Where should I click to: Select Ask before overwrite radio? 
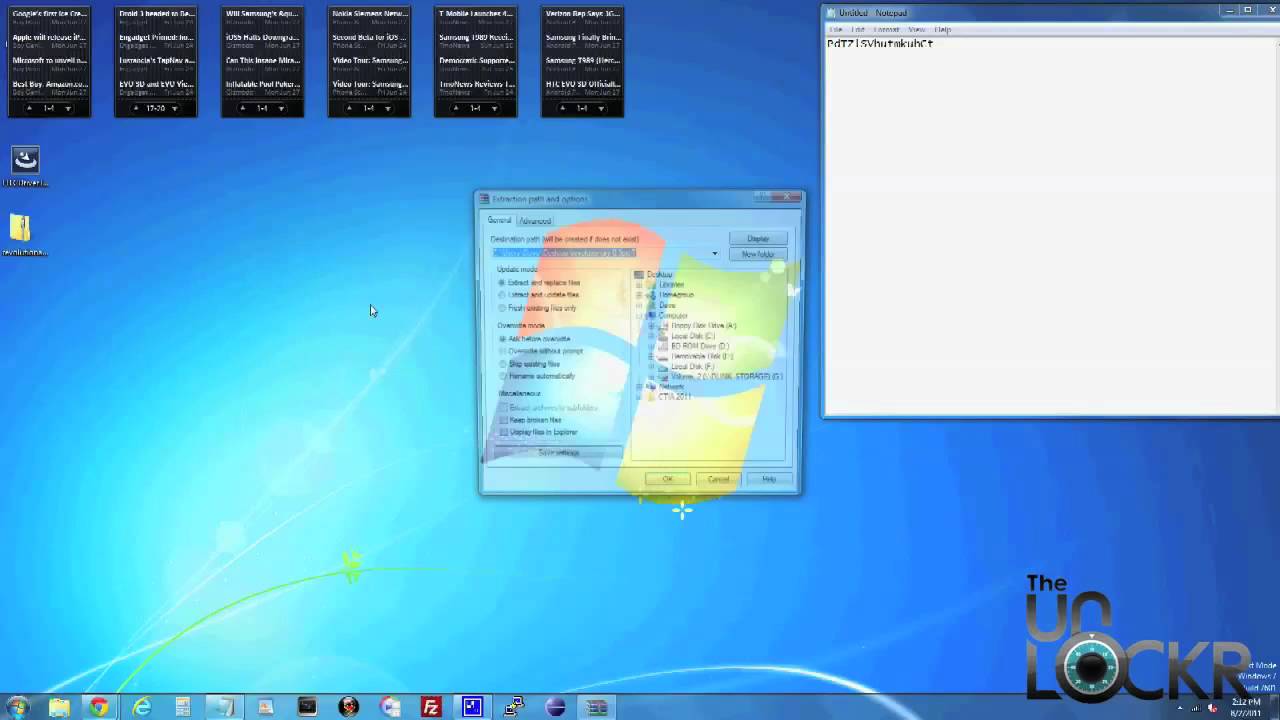tap(535, 339)
